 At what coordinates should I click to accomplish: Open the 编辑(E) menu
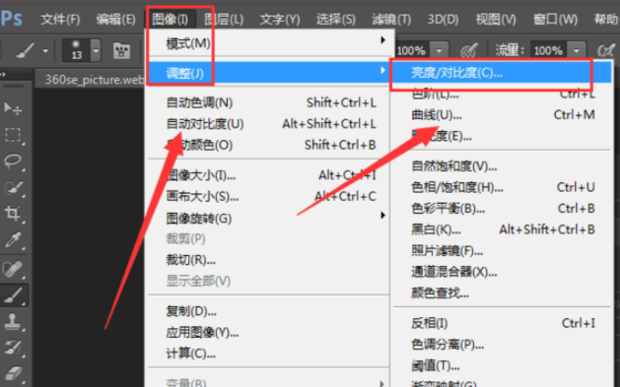116,19
